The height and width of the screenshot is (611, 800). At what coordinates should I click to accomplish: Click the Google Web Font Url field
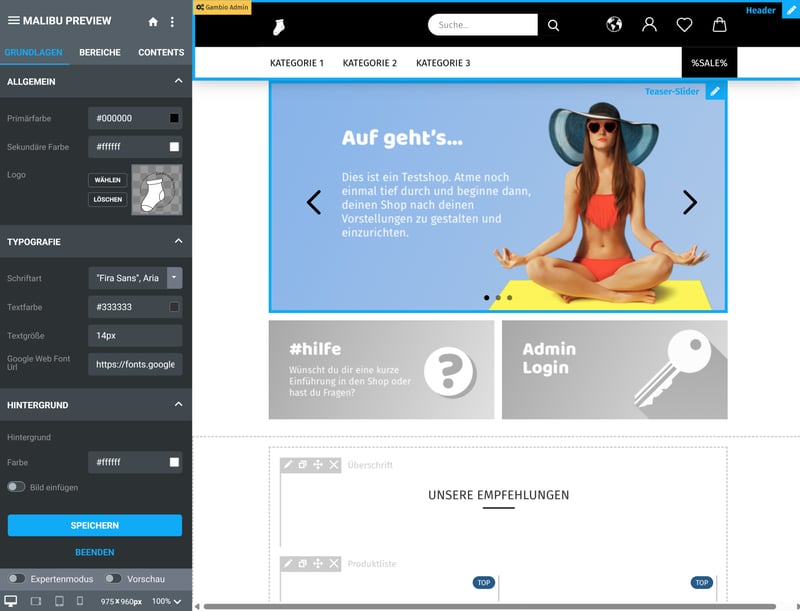(x=135, y=364)
